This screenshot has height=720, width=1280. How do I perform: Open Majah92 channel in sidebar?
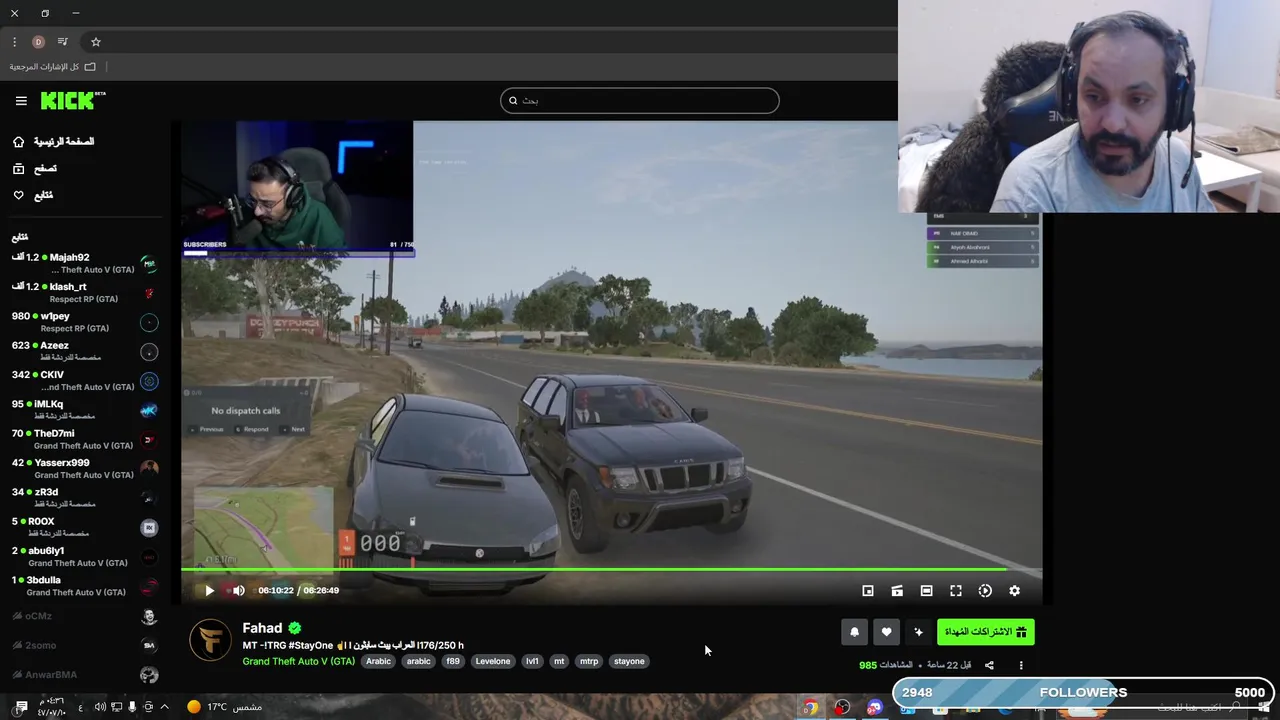point(83,263)
